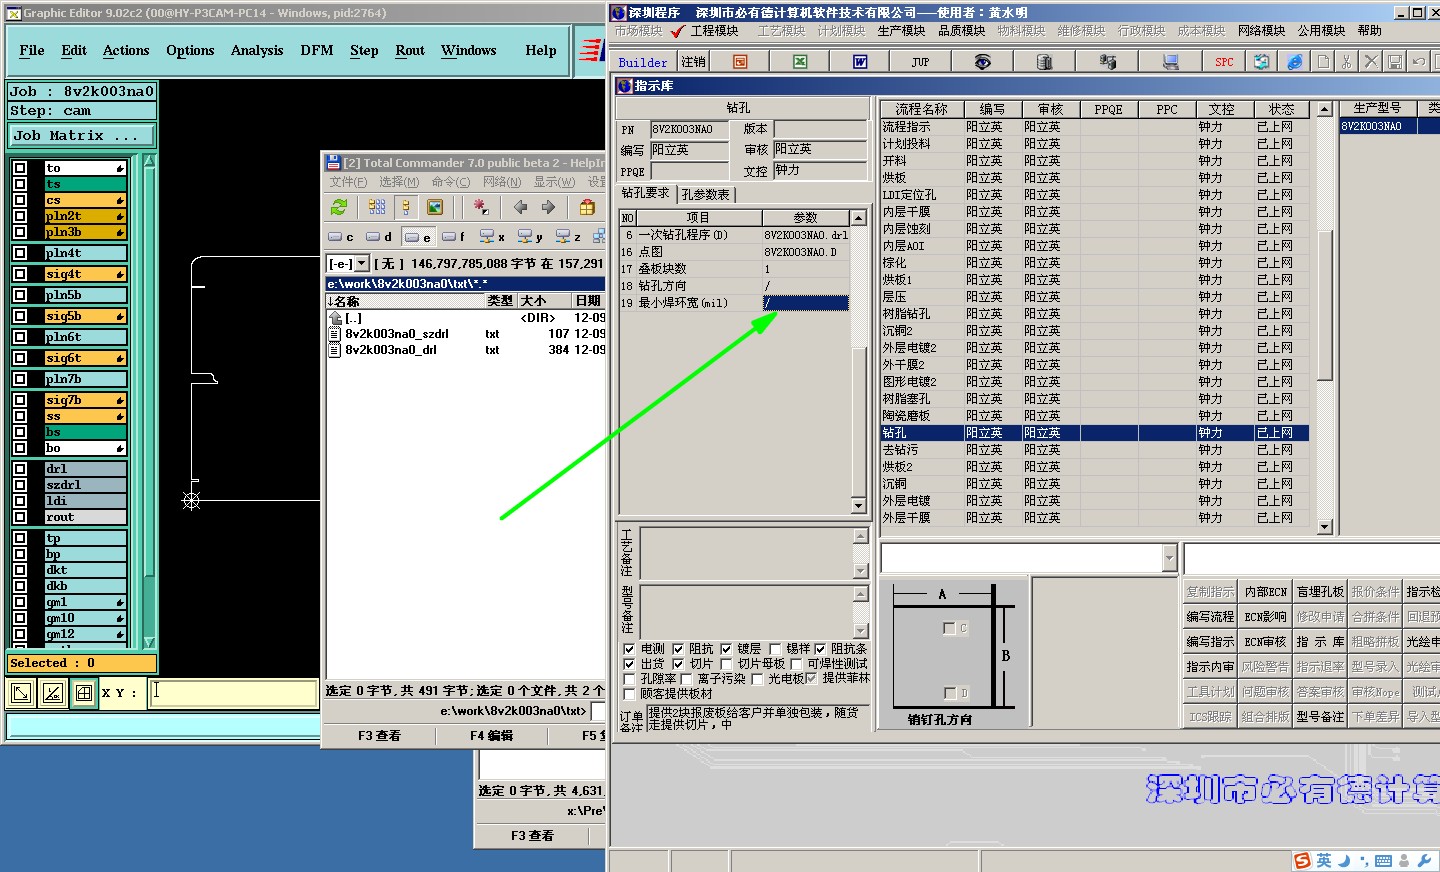
Task: Open the Rout menu in Graphic Editor
Action: 410,50
